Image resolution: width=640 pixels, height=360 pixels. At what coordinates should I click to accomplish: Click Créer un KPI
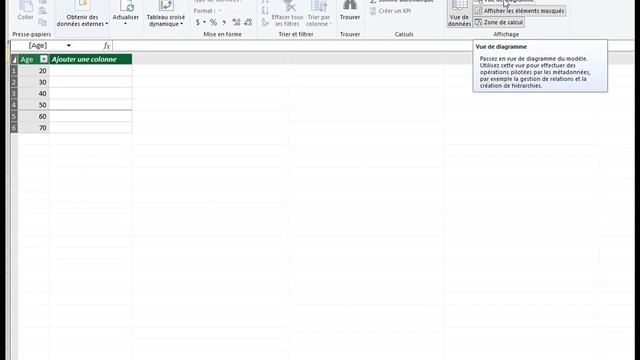391,11
